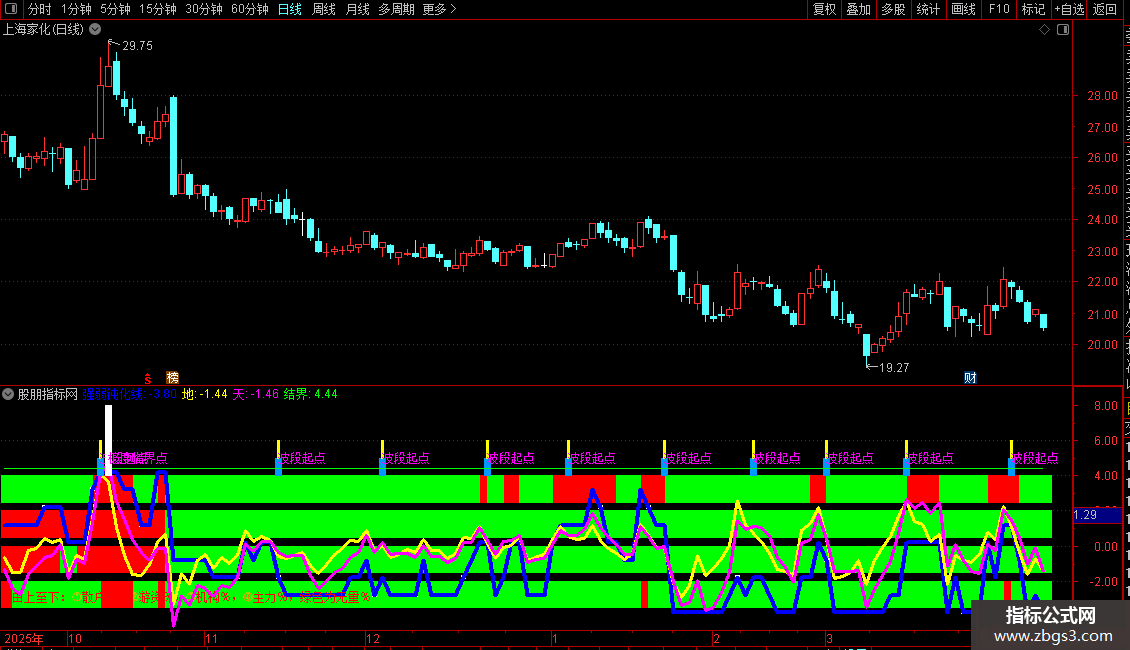Open F10 company info

(999, 9)
